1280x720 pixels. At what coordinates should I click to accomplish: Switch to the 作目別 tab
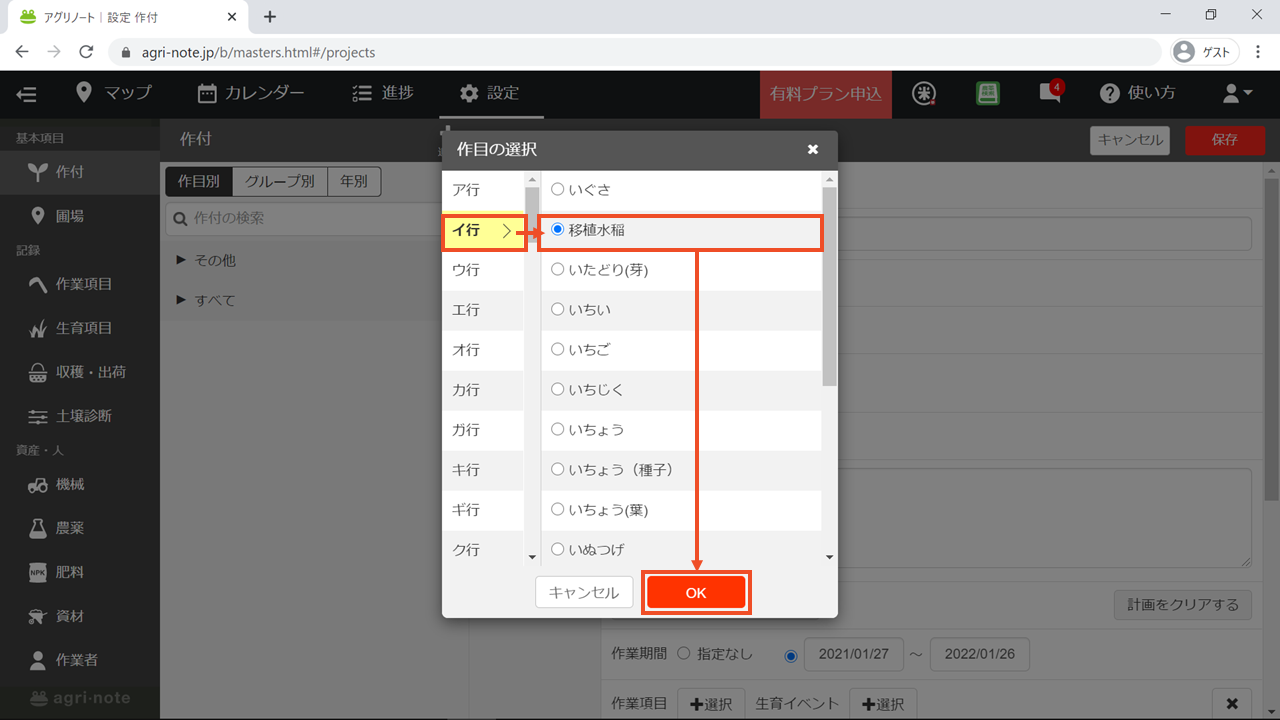tap(199, 181)
